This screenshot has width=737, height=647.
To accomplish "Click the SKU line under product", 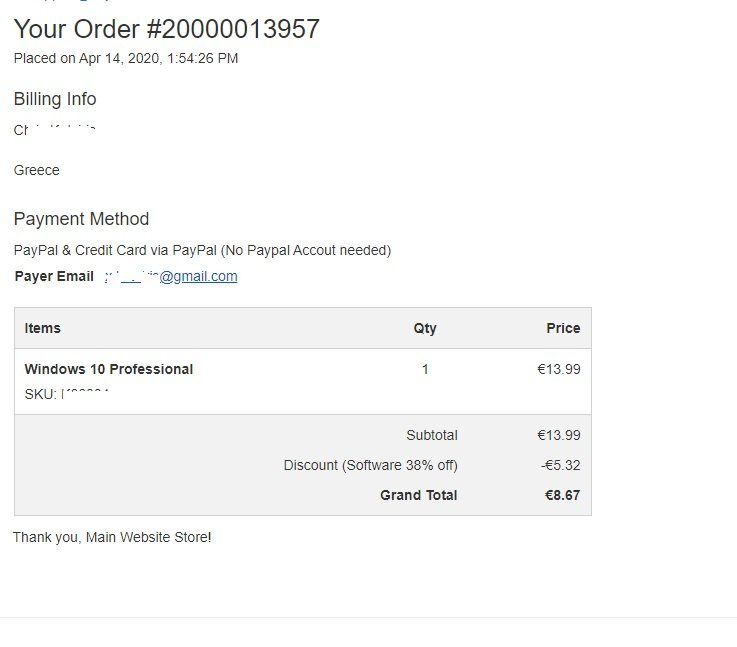I will pos(67,394).
